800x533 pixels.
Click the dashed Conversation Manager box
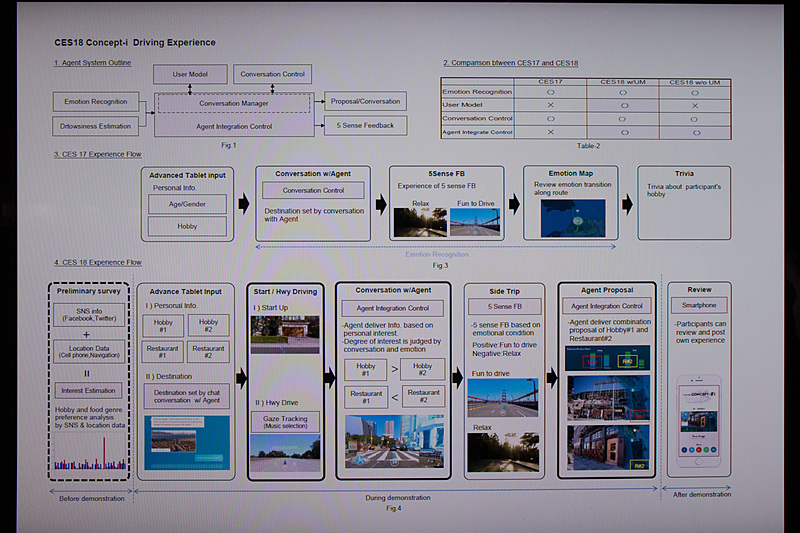pyautogui.click(x=234, y=103)
